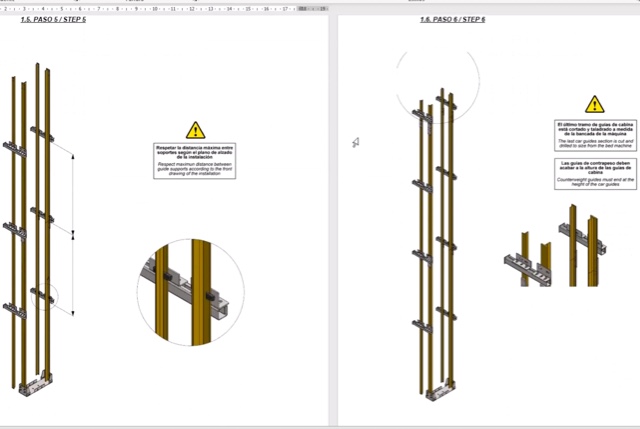This screenshot has height=429, width=640.
Task: Click the 'Counterweight guides must end at the height' italic text
Action: [596, 182]
